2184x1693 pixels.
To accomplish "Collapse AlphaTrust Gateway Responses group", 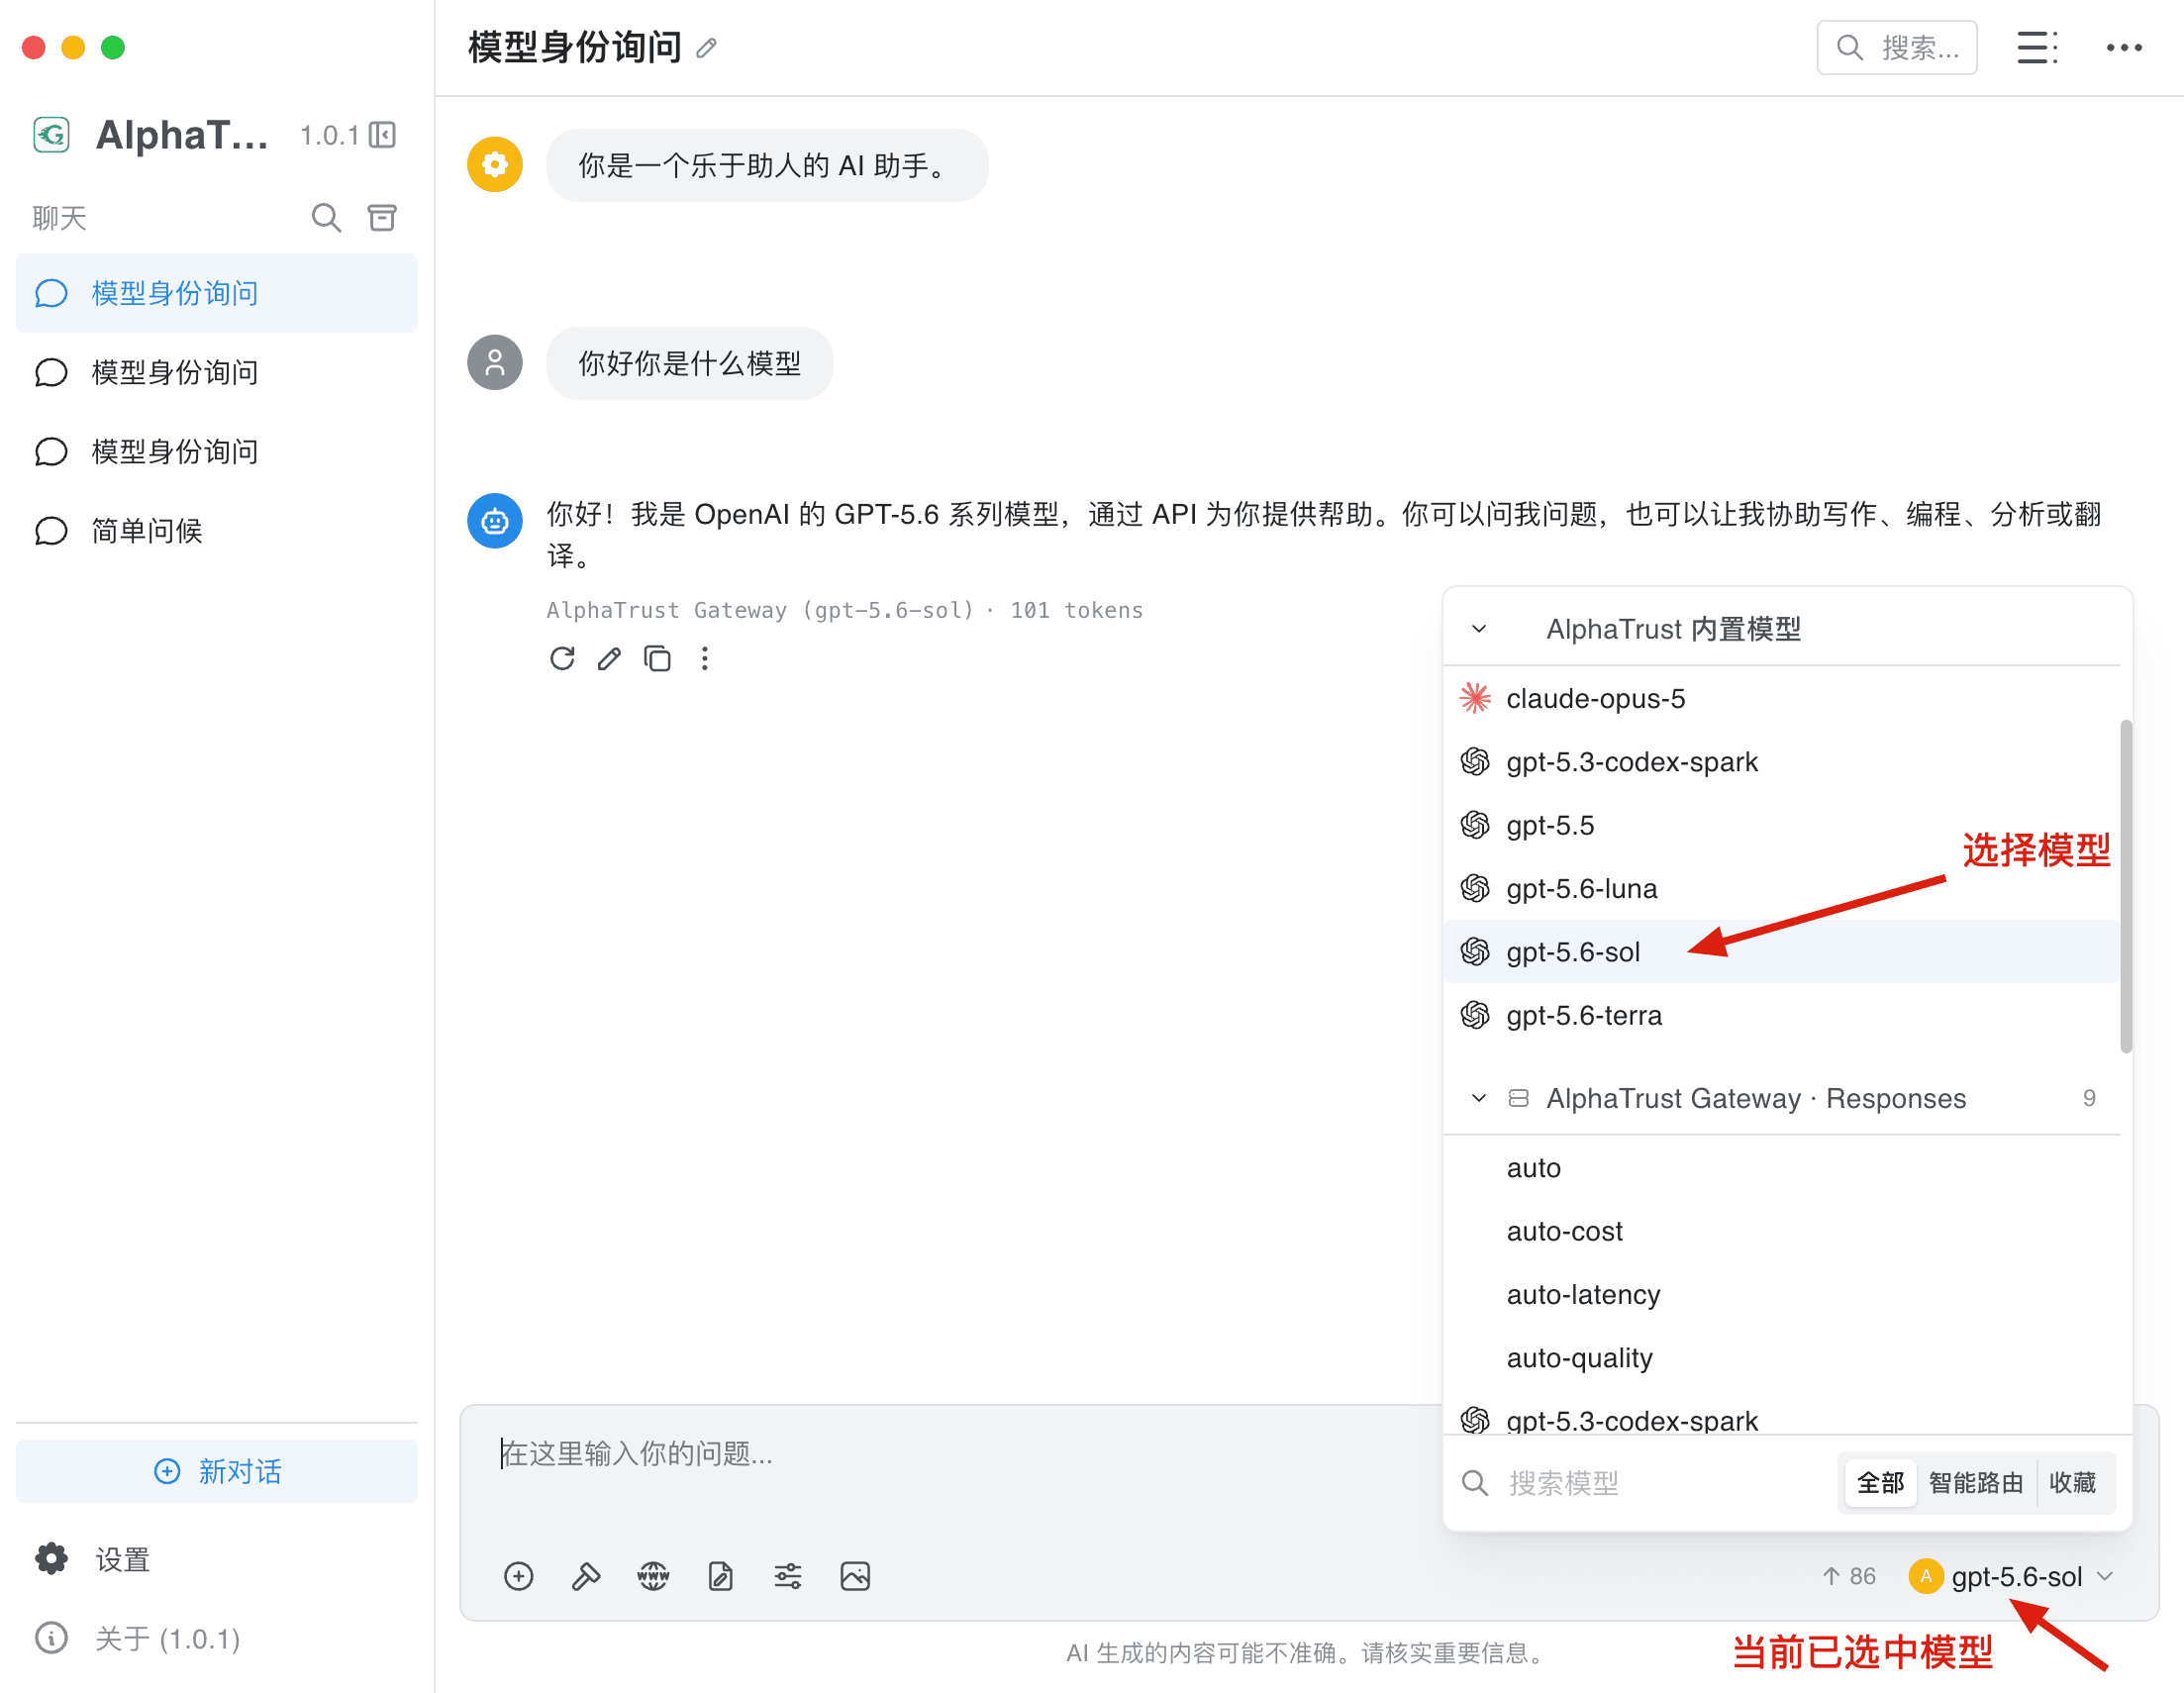I will coord(1479,1098).
